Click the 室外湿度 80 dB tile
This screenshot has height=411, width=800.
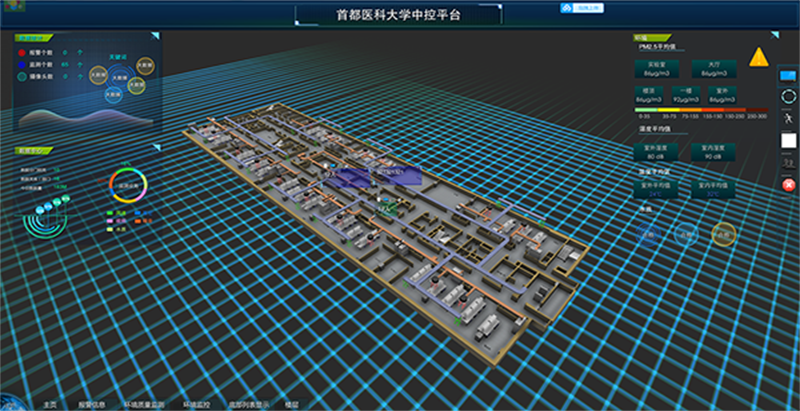656,152
